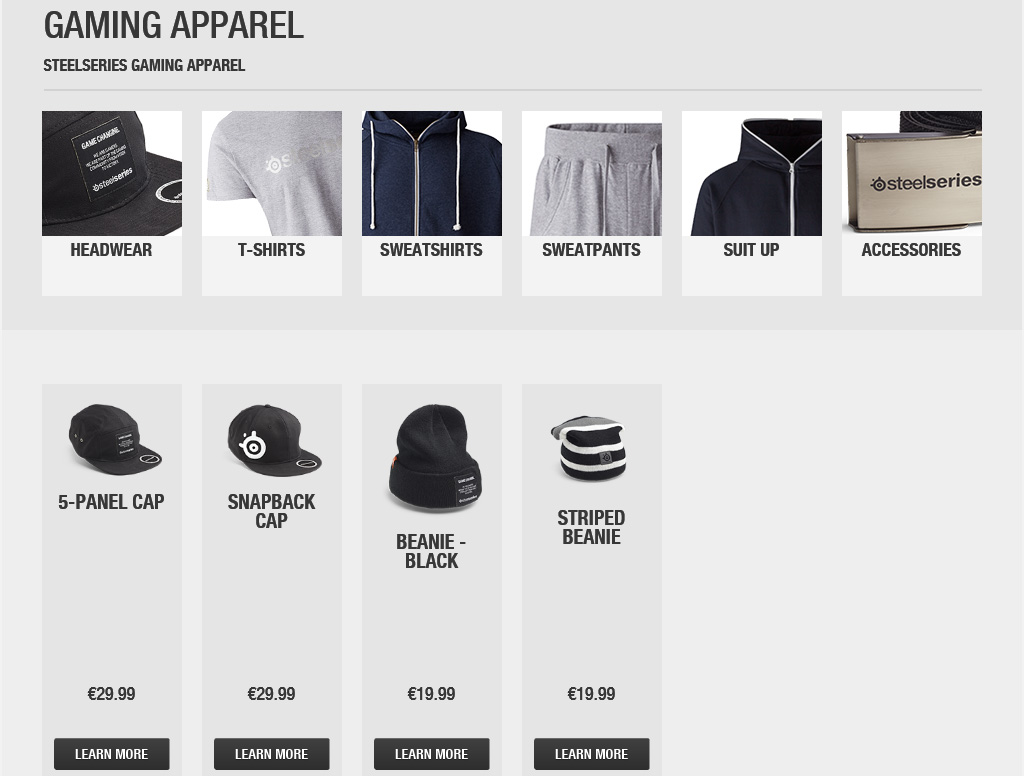Select the Headwear category label
The height and width of the screenshot is (776, 1024).
point(111,250)
